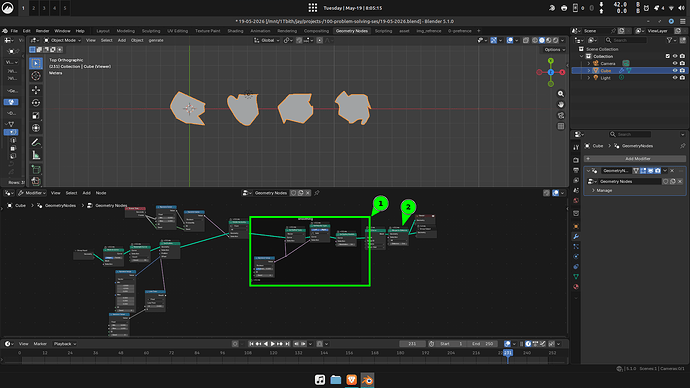
Task: Hide the Camera in viewport via eye
Action: pos(675,63)
